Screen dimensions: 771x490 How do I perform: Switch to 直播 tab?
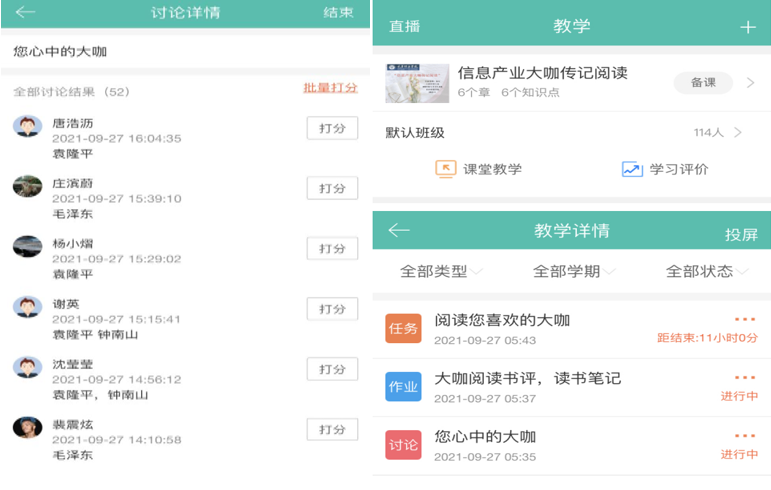coord(404,27)
